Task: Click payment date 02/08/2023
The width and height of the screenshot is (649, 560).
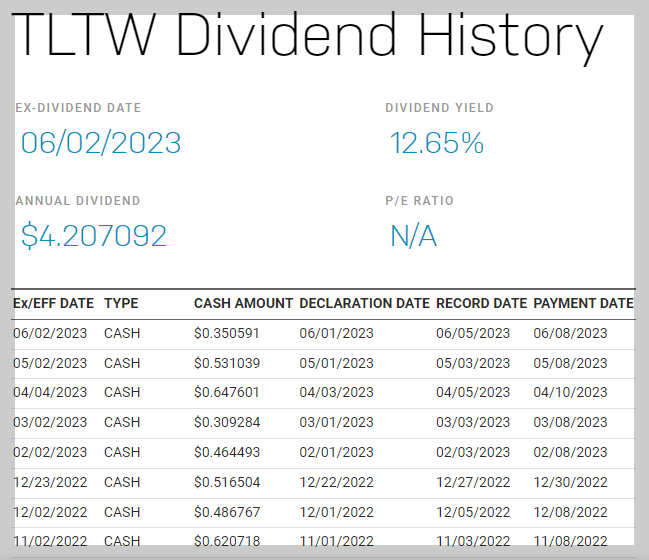Action: coord(570,452)
